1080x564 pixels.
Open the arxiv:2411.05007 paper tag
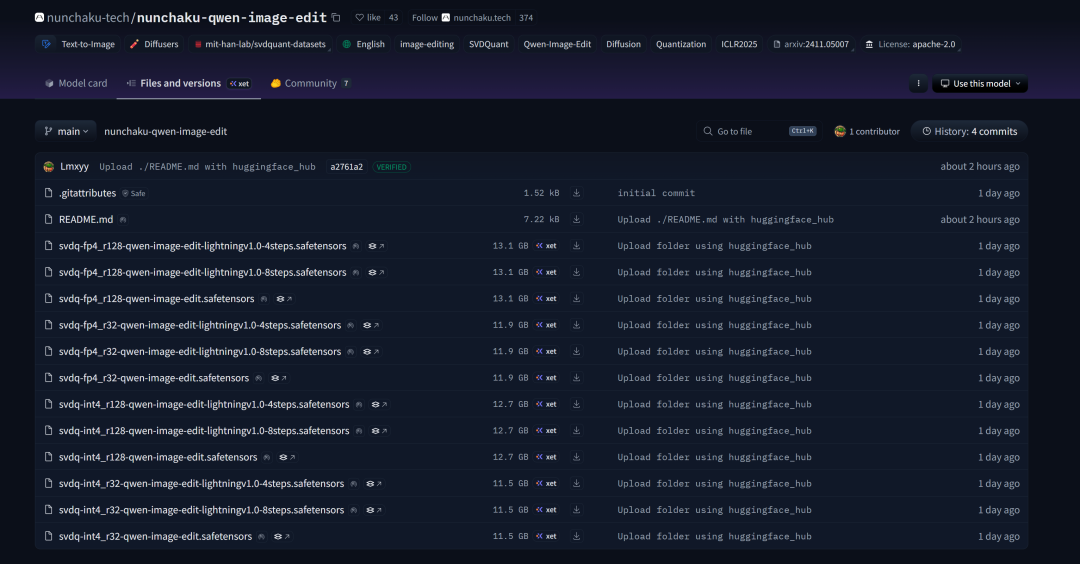811,44
